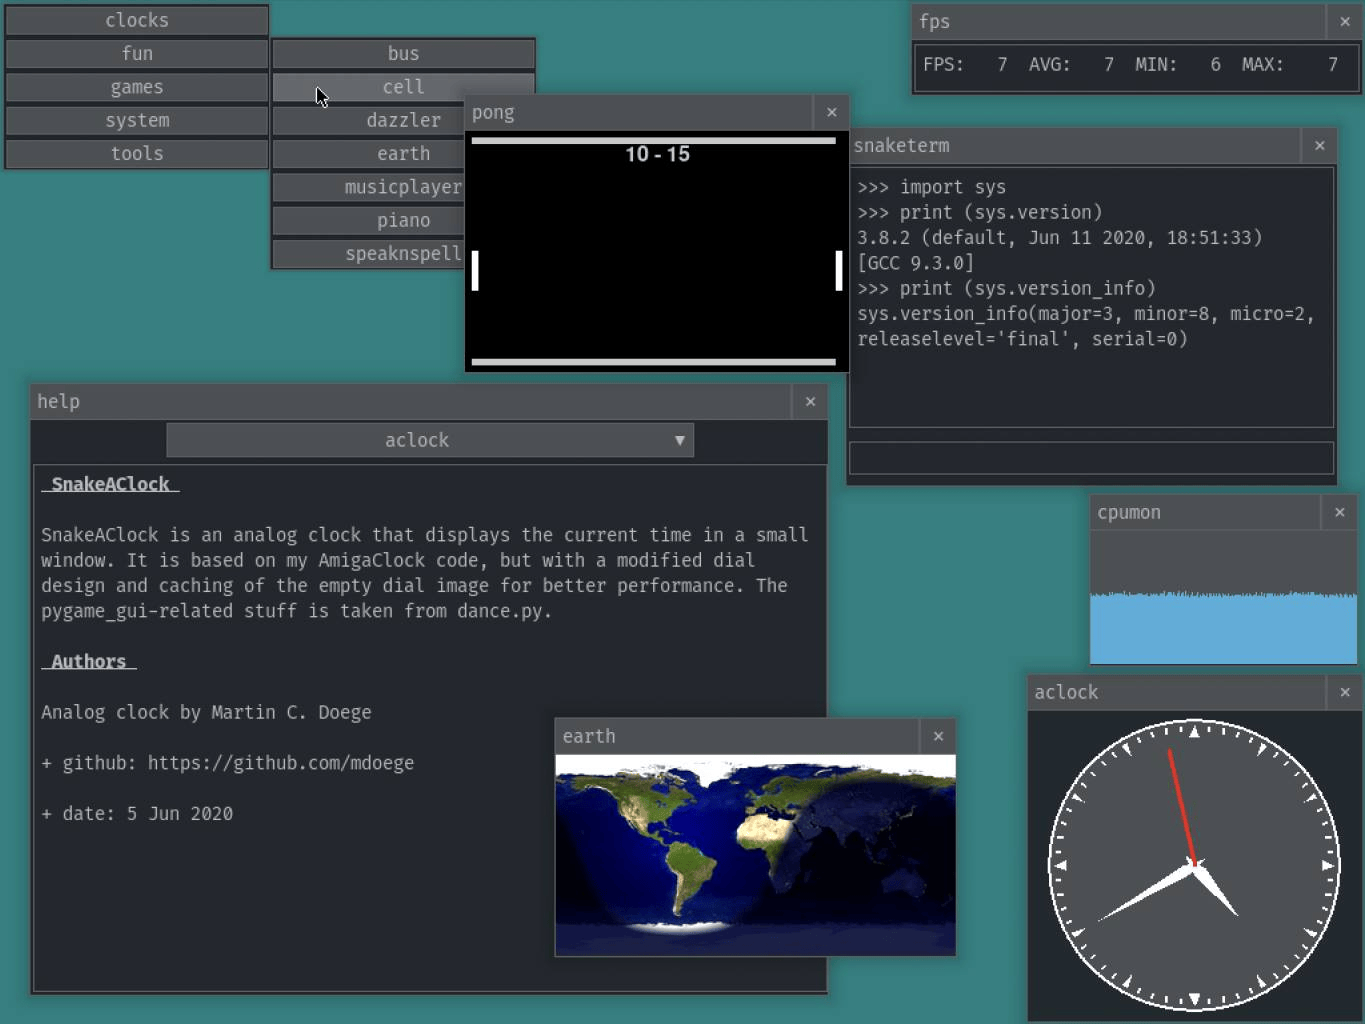Close the cpumon window
The image size is (1365, 1024).
click(1339, 512)
